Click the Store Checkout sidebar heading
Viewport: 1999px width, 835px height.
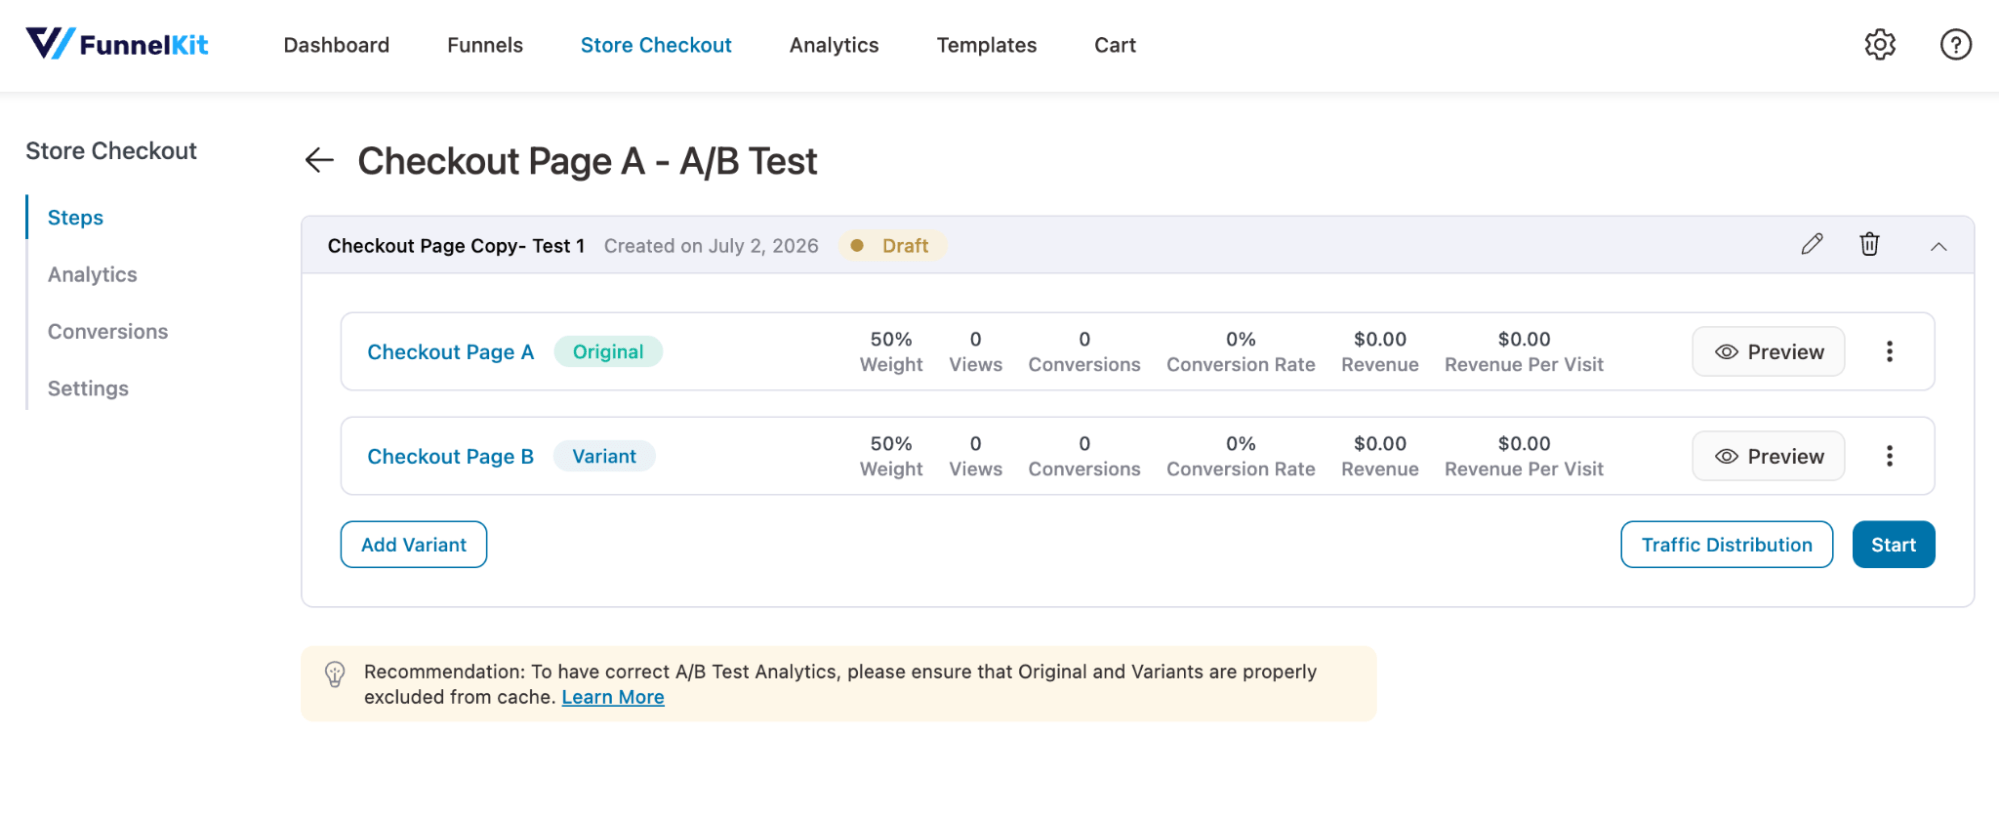[x=111, y=151]
